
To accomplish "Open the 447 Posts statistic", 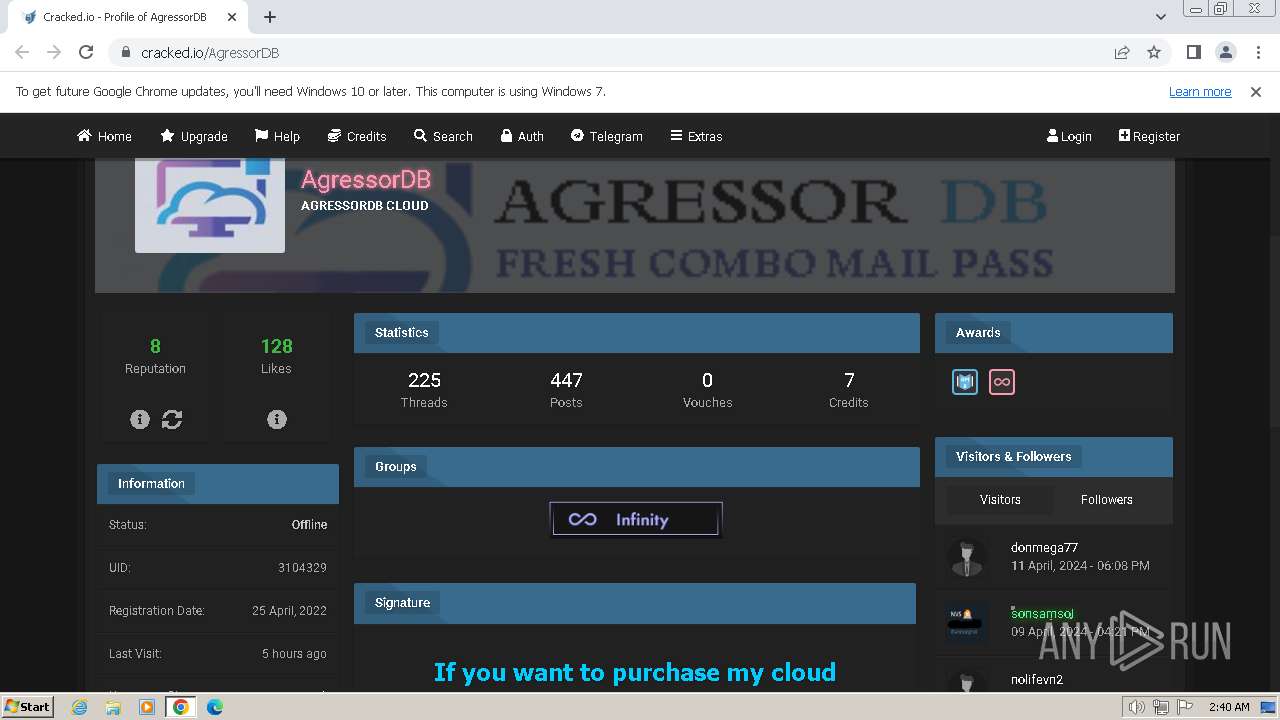I will [566, 389].
